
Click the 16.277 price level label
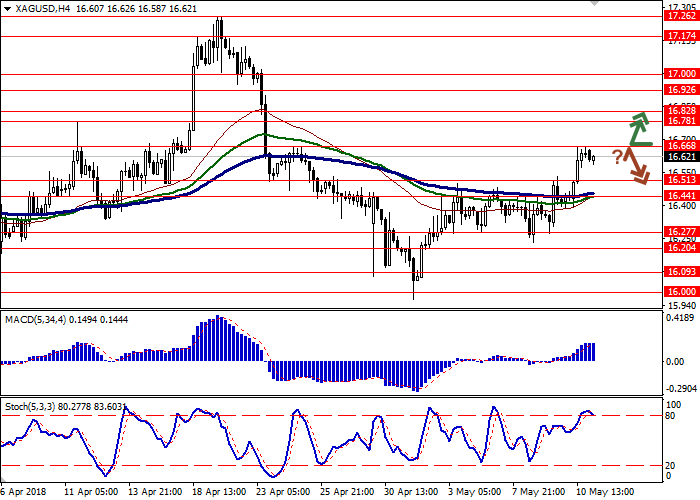click(x=681, y=231)
